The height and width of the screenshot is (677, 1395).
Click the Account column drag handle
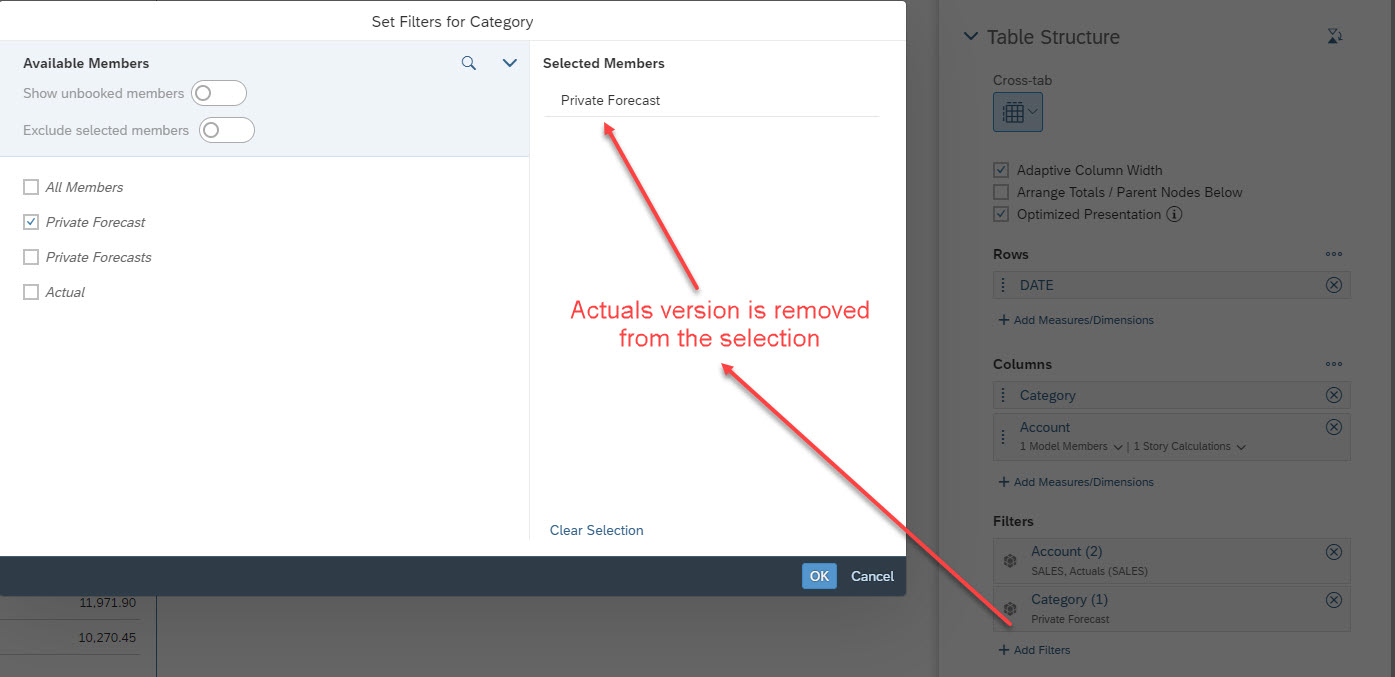tap(1003, 437)
